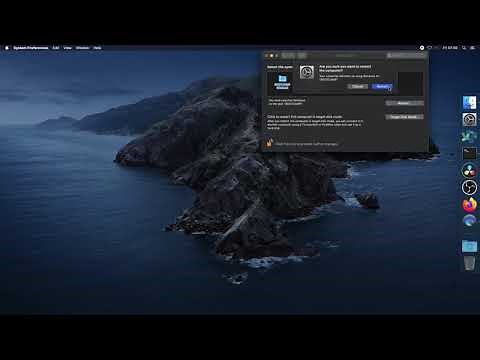Click the menu bar clock

point(450,48)
